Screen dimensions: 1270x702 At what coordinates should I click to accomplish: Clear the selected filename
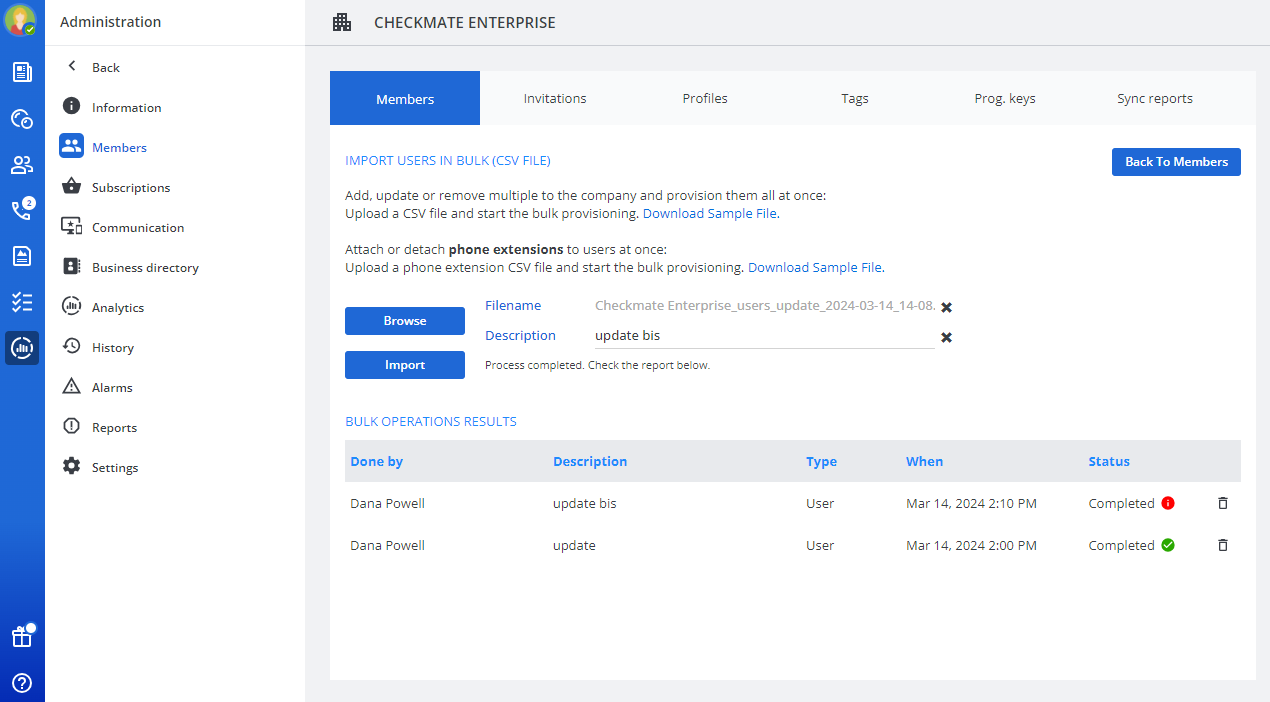pyautogui.click(x=946, y=307)
